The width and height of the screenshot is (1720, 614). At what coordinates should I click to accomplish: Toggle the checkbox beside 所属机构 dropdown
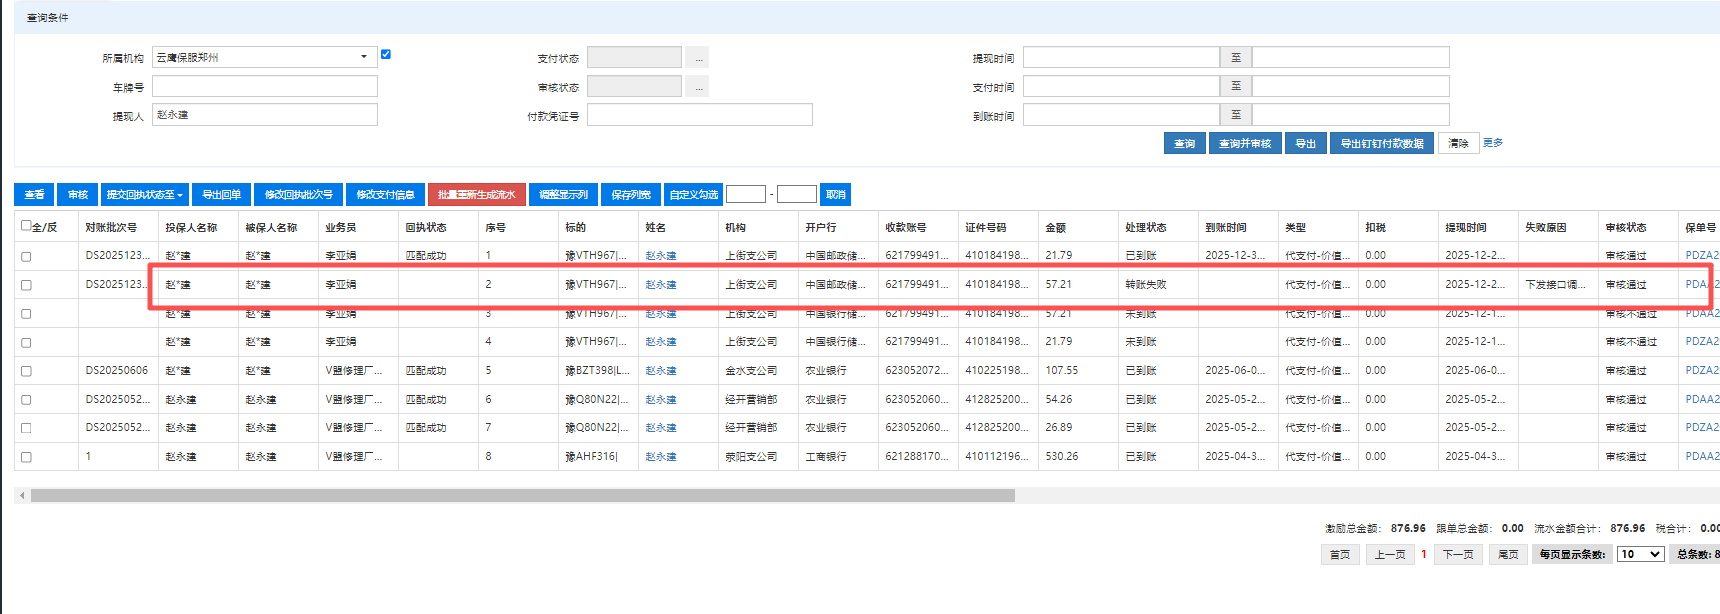coord(386,54)
